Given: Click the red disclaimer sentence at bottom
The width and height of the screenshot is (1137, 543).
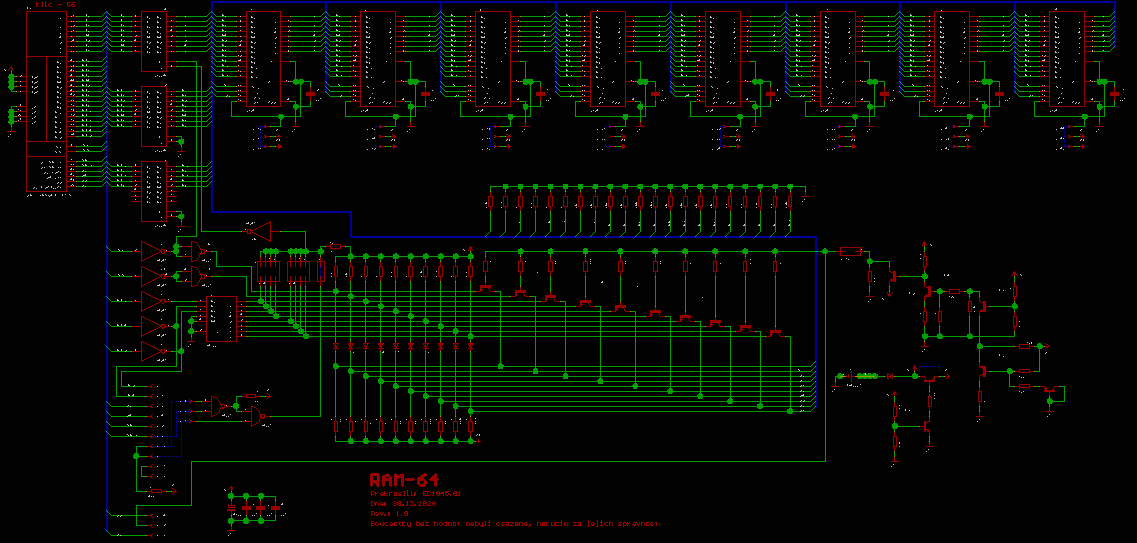Looking at the screenshot, I should pos(514,524).
